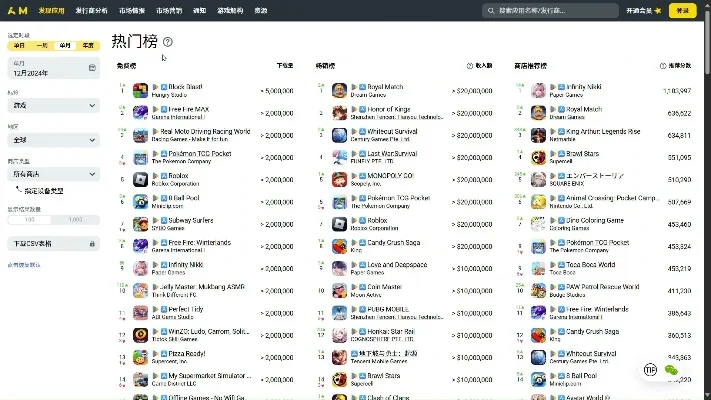Open the 游戏 category dropdown
Viewport: 711px width, 400px height.
[54, 106]
